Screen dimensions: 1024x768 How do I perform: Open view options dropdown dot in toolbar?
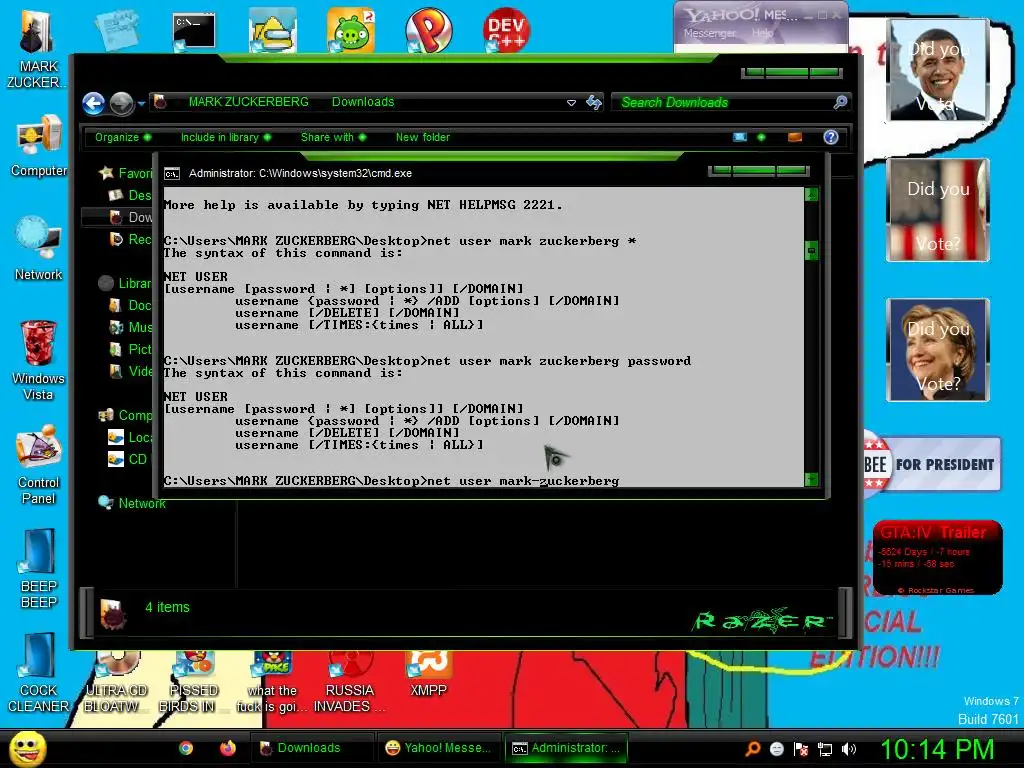click(761, 137)
